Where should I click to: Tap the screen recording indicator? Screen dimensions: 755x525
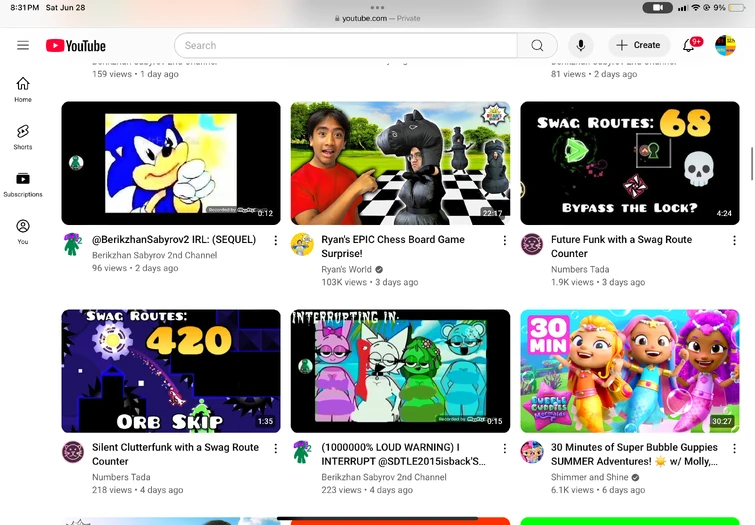657,7
